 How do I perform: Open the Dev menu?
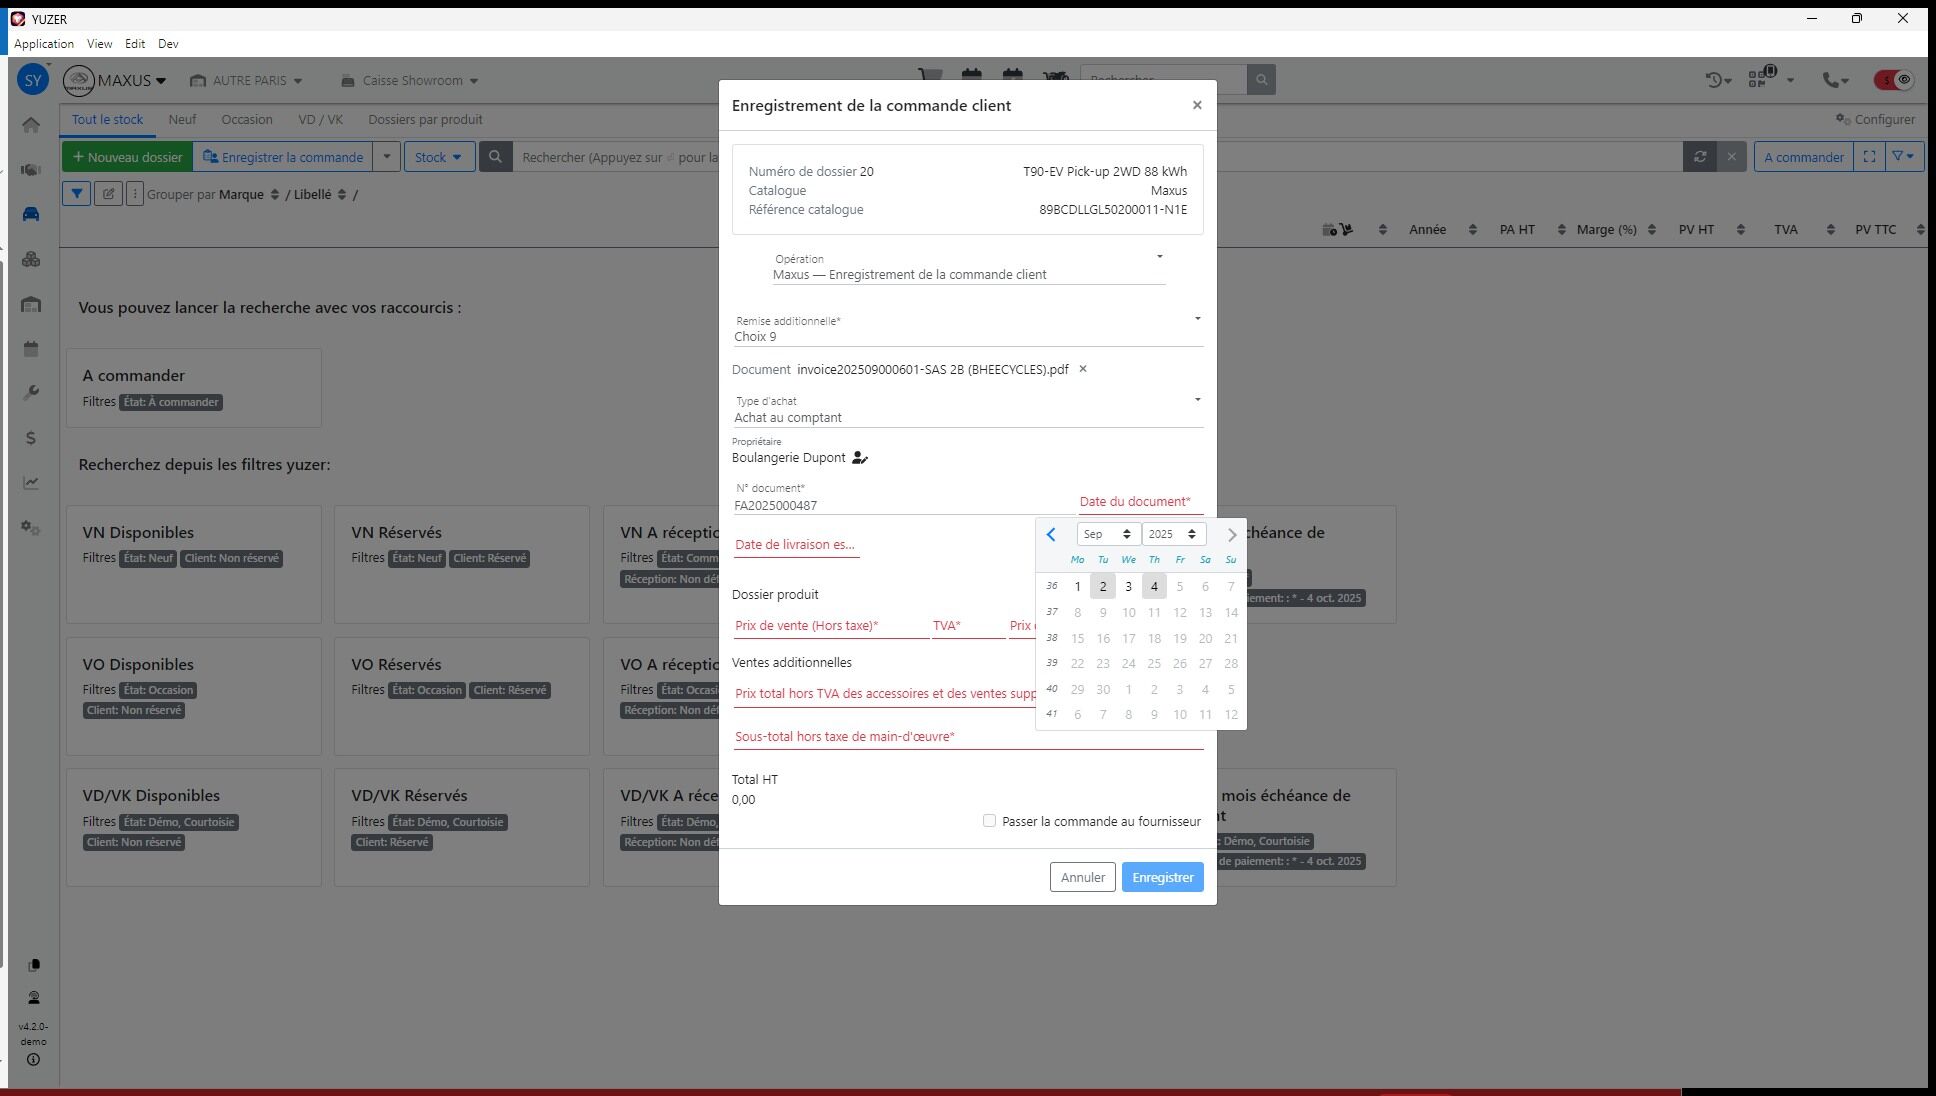(168, 44)
